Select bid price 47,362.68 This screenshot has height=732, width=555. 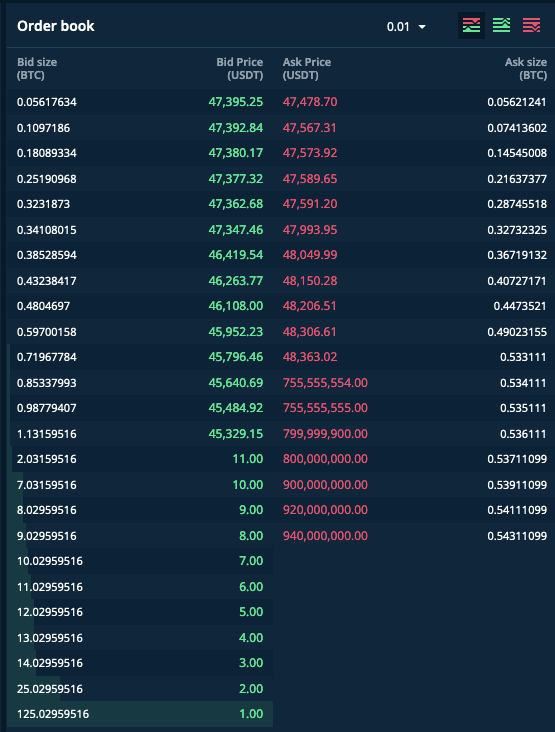236,204
